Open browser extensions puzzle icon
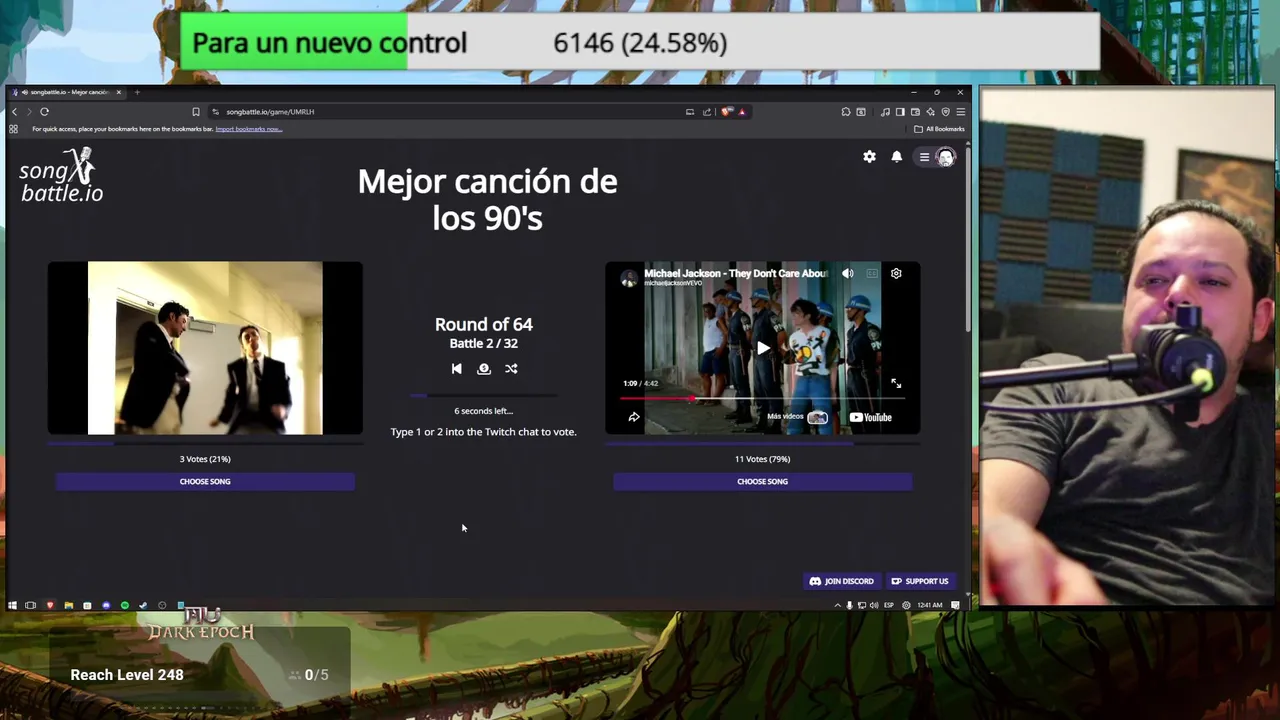 click(x=845, y=112)
